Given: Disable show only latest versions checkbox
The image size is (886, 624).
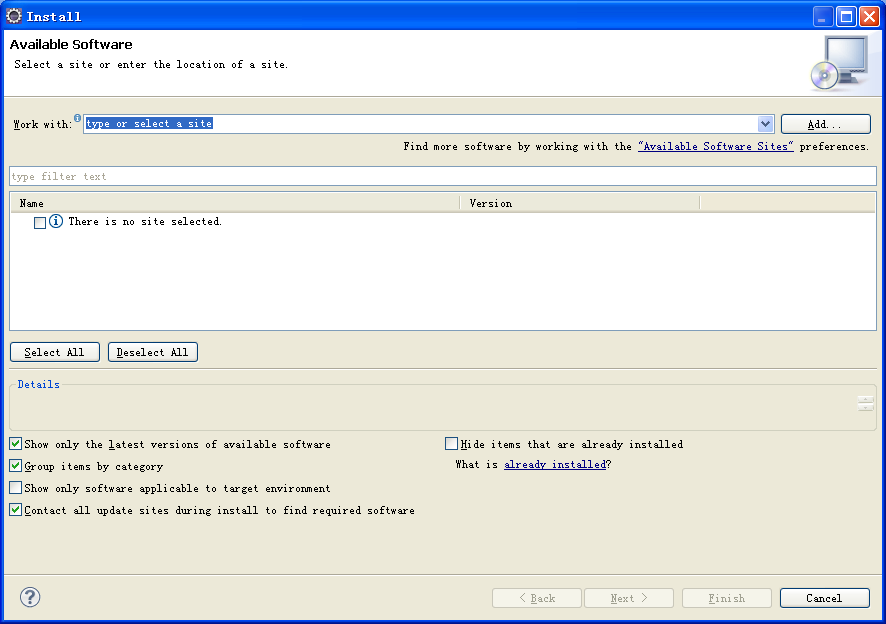Looking at the screenshot, I should (x=16, y=444).
